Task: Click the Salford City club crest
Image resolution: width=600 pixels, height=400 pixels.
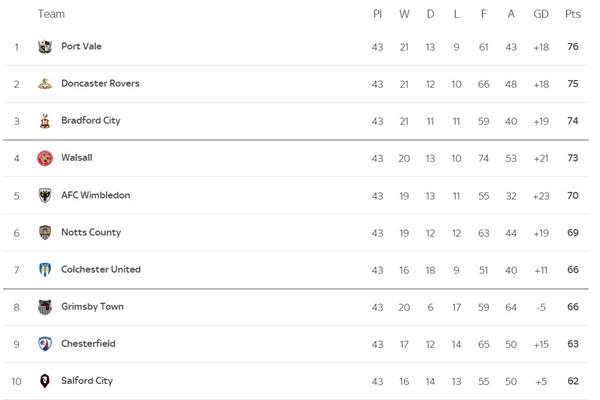Action: (45, 381)
